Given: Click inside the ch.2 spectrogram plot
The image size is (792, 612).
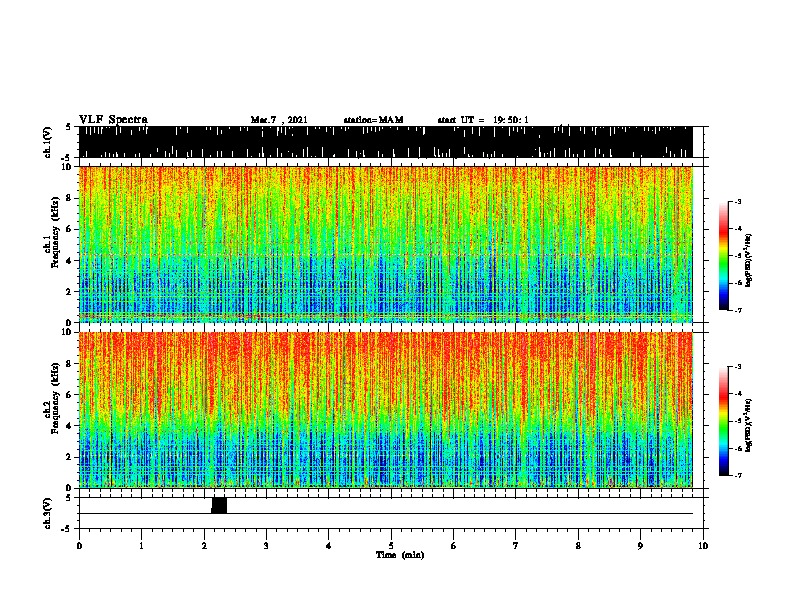Looking at the screenshot, I should click(386, 410).
